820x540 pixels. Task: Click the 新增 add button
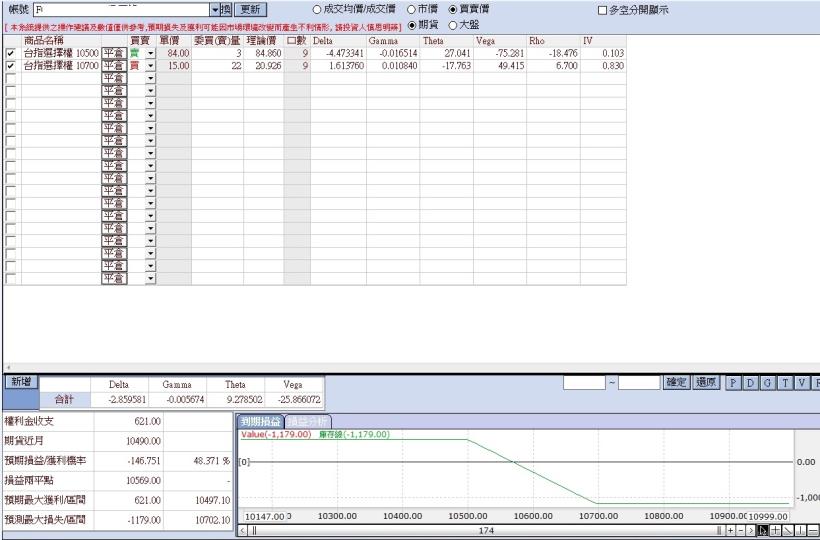click(21, 382)
